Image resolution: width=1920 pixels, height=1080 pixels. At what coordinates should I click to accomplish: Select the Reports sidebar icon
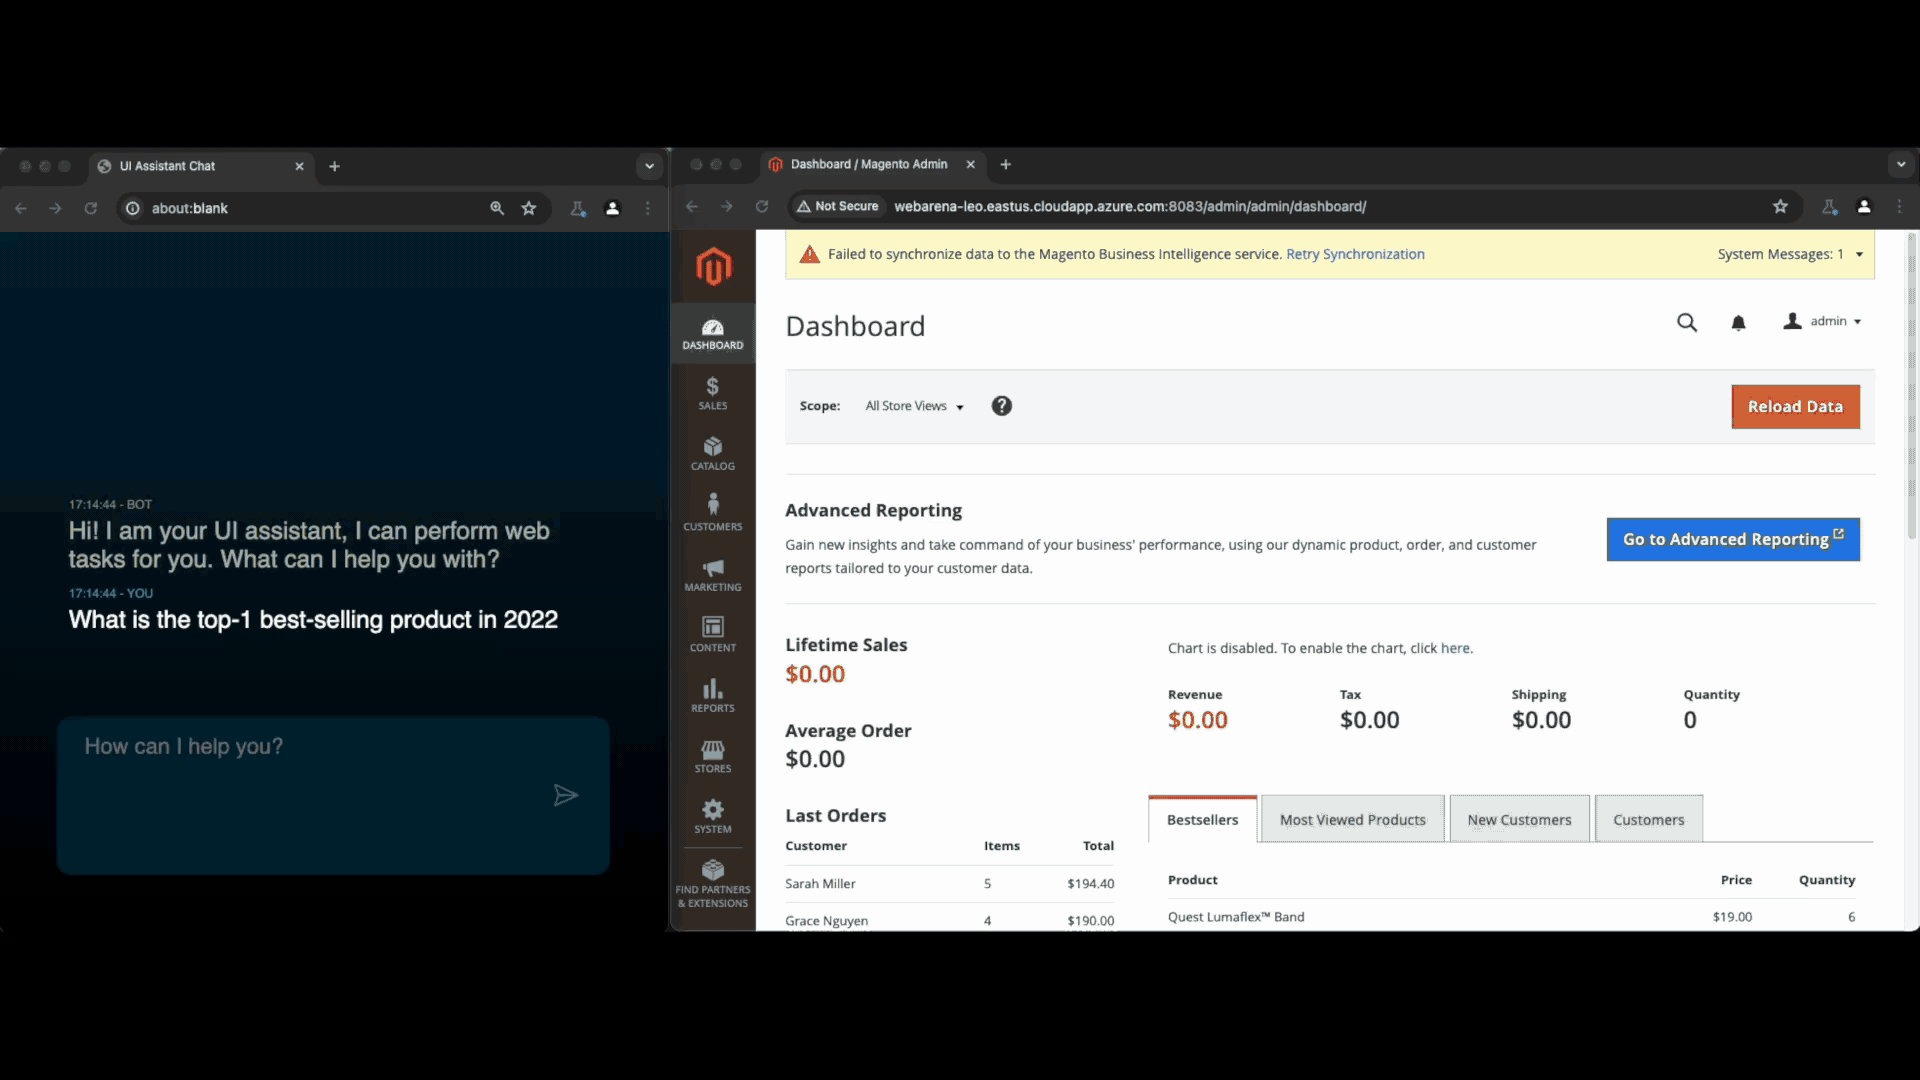click(x=712, y=695)
